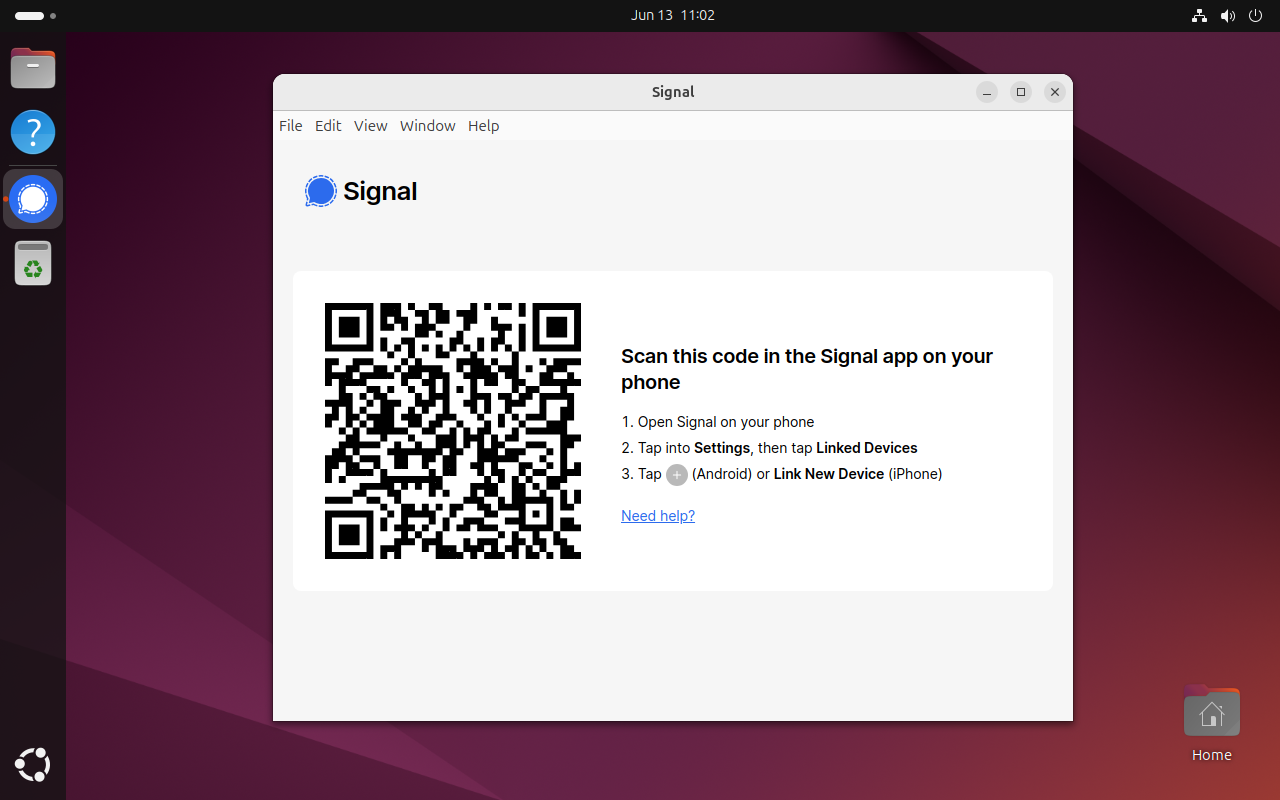Click the QR code image
Viewport: 1280px width, 800px height.
point(453,431)
